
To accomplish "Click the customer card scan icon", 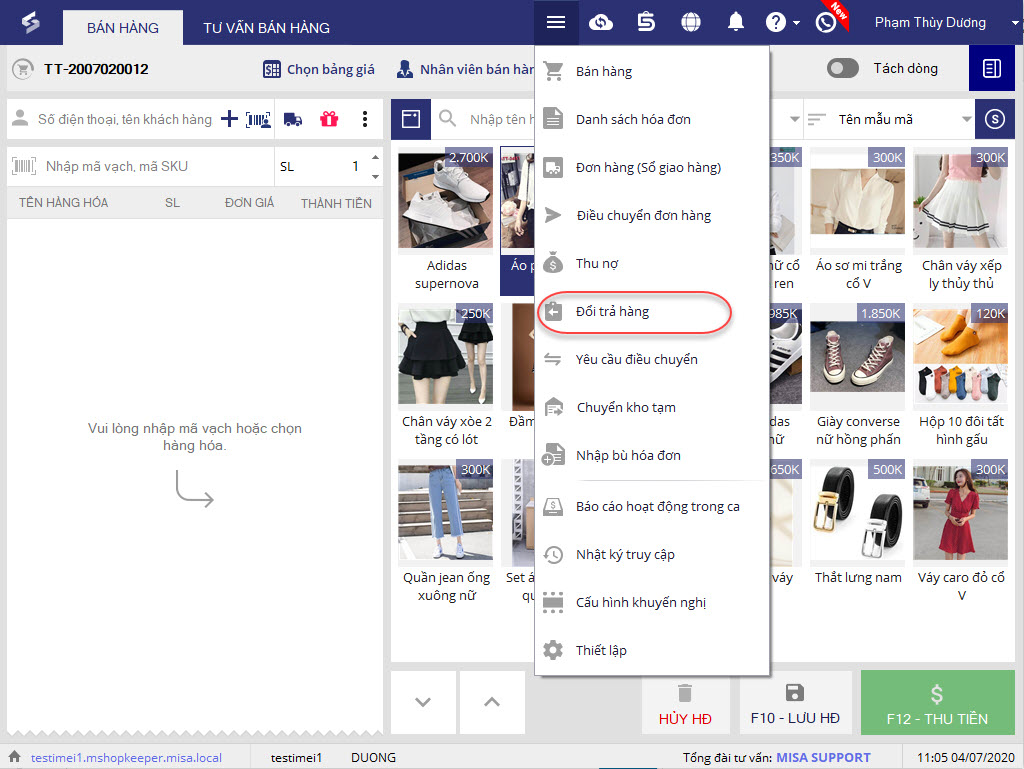I will [259, 119].
